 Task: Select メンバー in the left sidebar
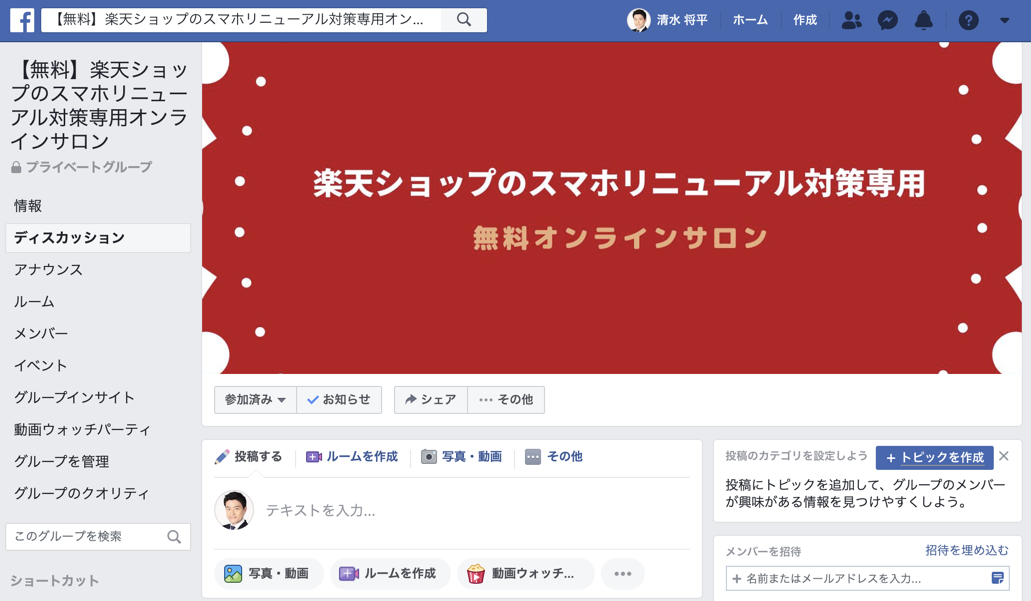coord(41,333)
